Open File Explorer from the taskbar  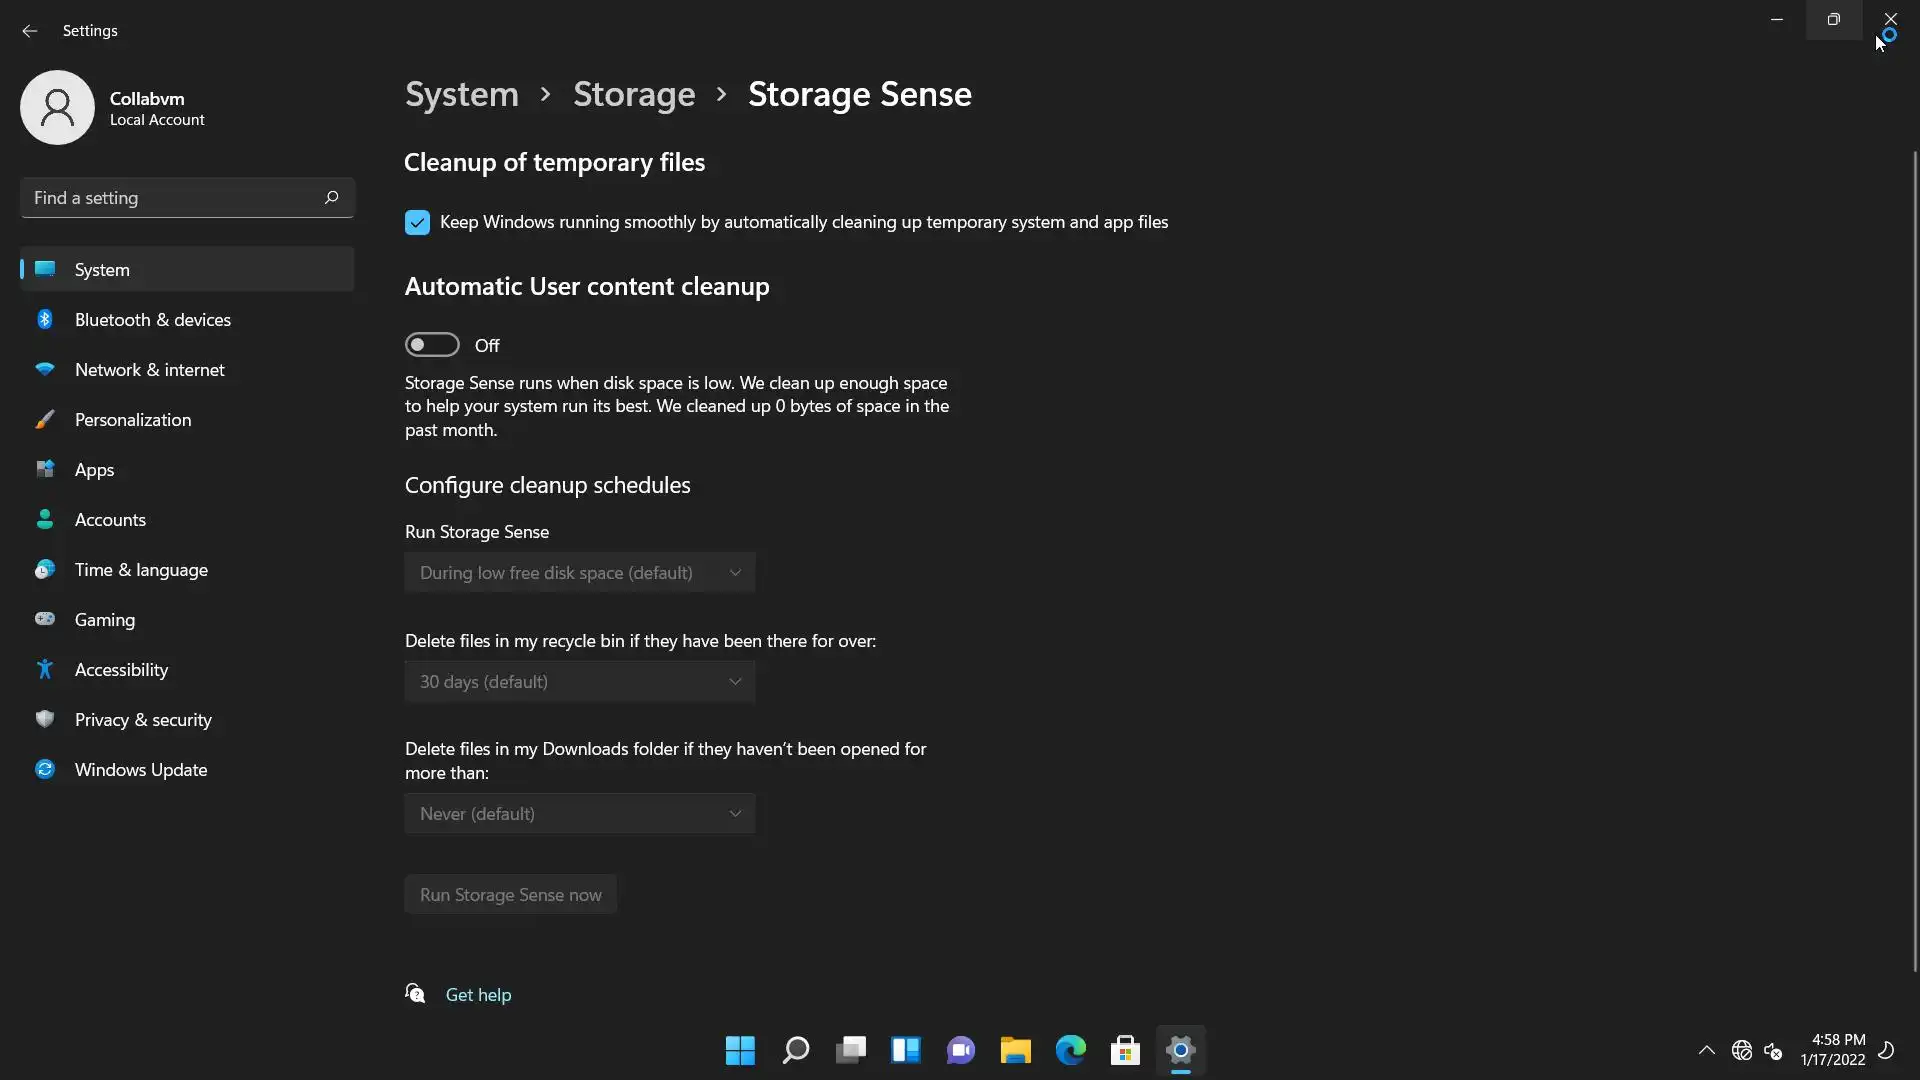coord(1015,1050)
